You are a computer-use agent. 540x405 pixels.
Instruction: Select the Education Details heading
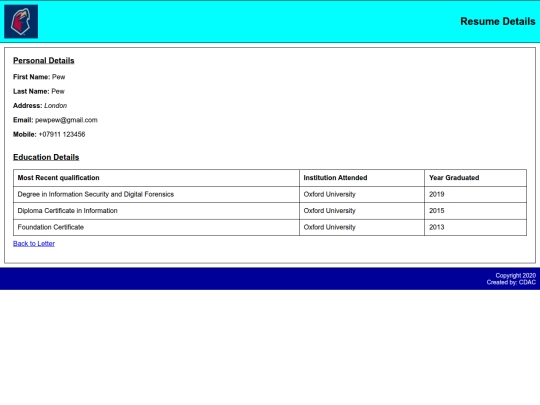(46, 157)
